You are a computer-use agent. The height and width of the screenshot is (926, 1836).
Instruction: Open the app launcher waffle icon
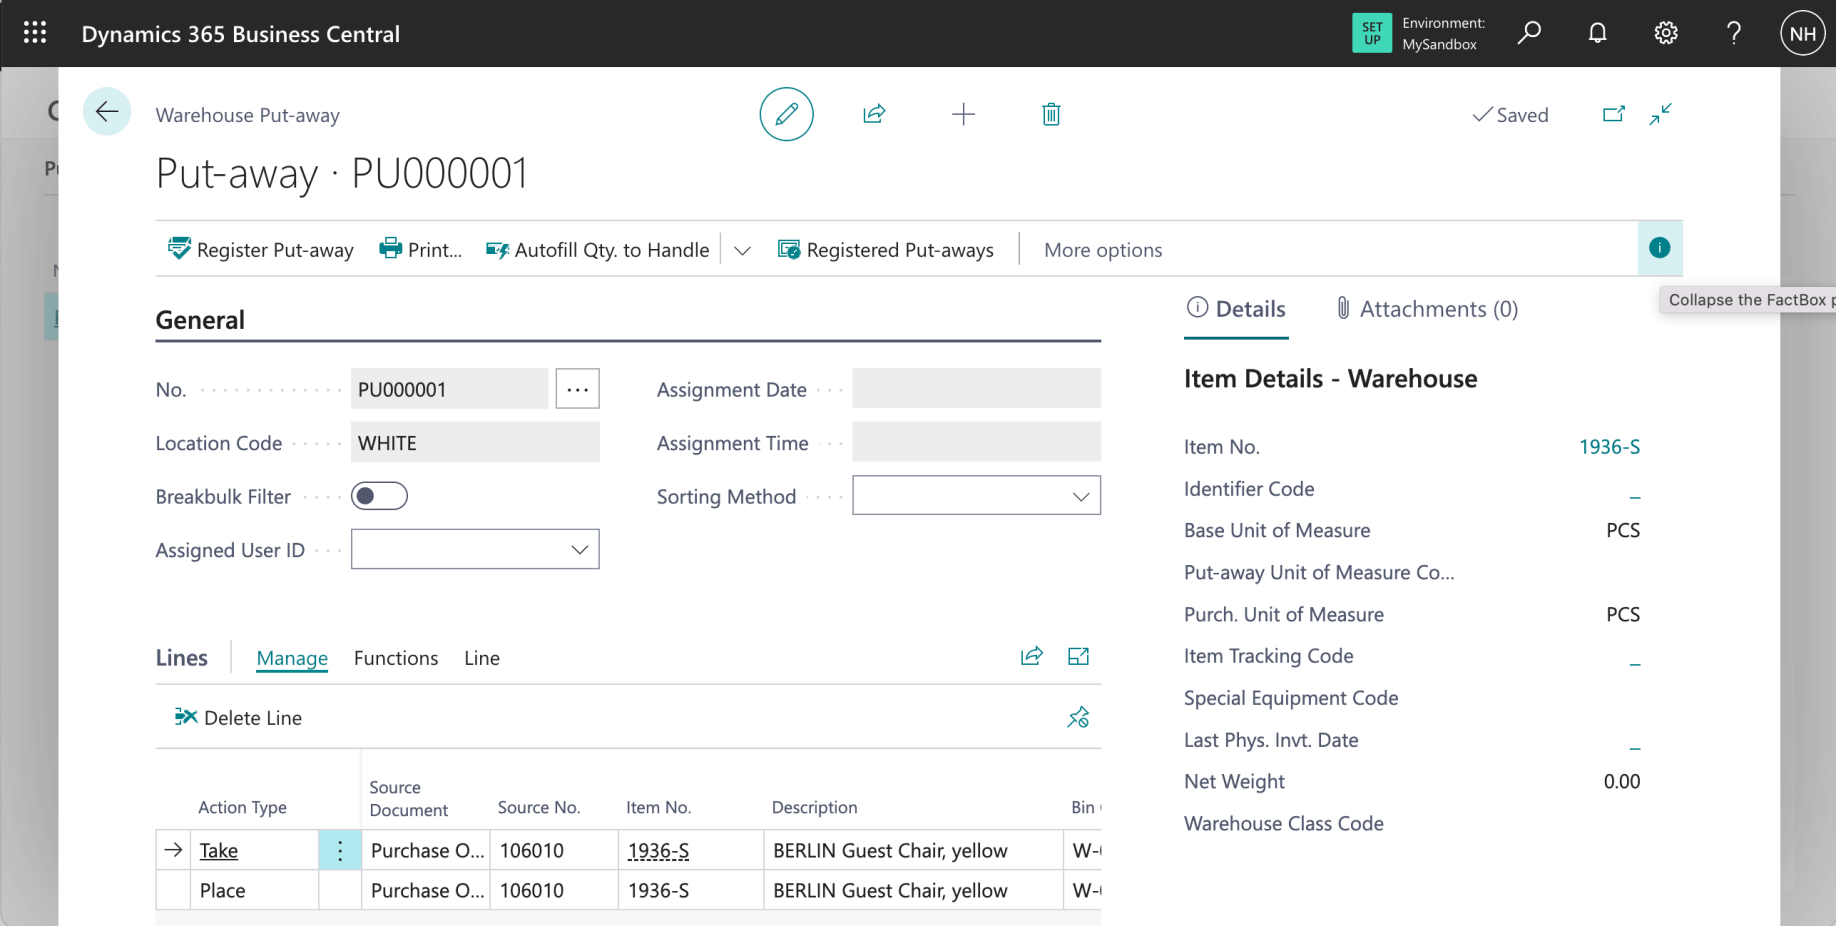point(35,33)
